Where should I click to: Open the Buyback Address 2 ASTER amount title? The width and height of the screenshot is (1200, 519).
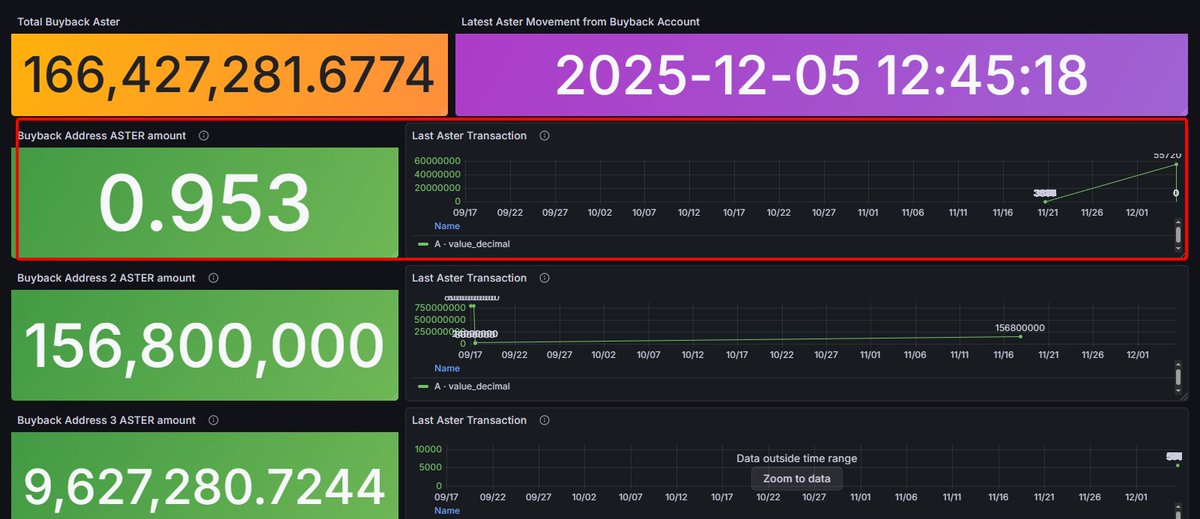[106, 279]
